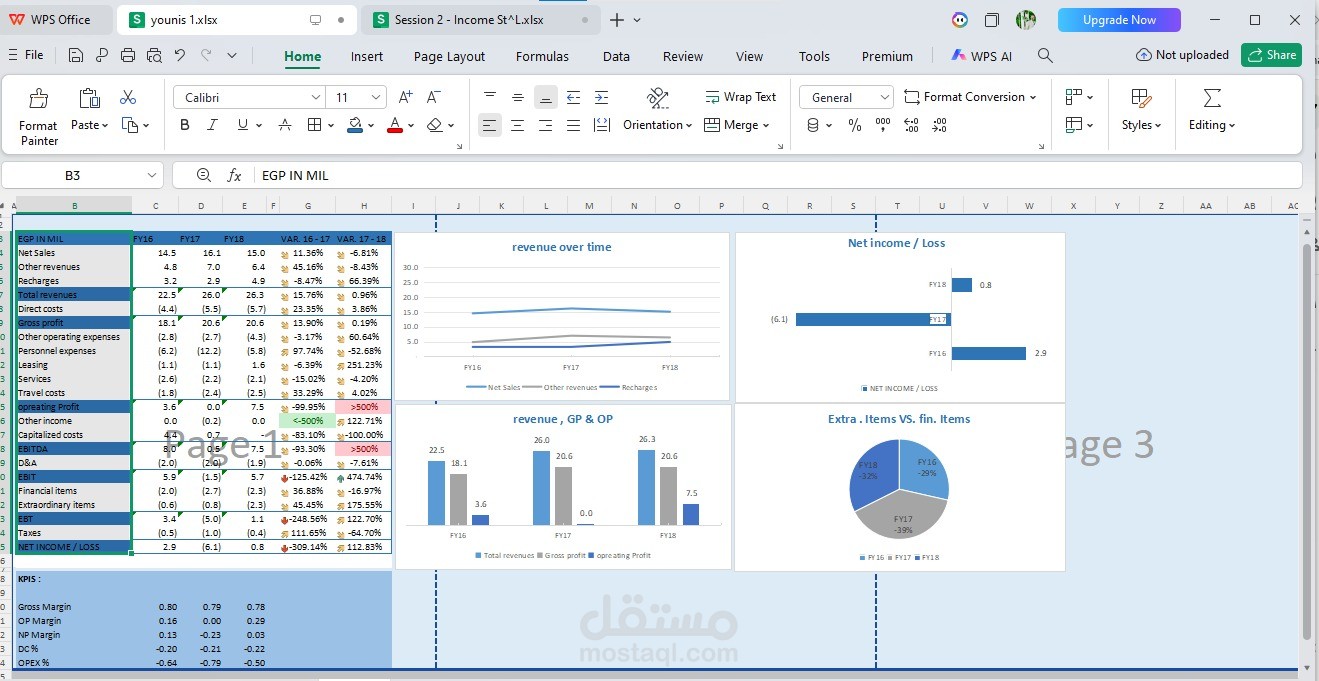Open WPS AI
The image size is (1319, 681).
click(x=981, y=56)
